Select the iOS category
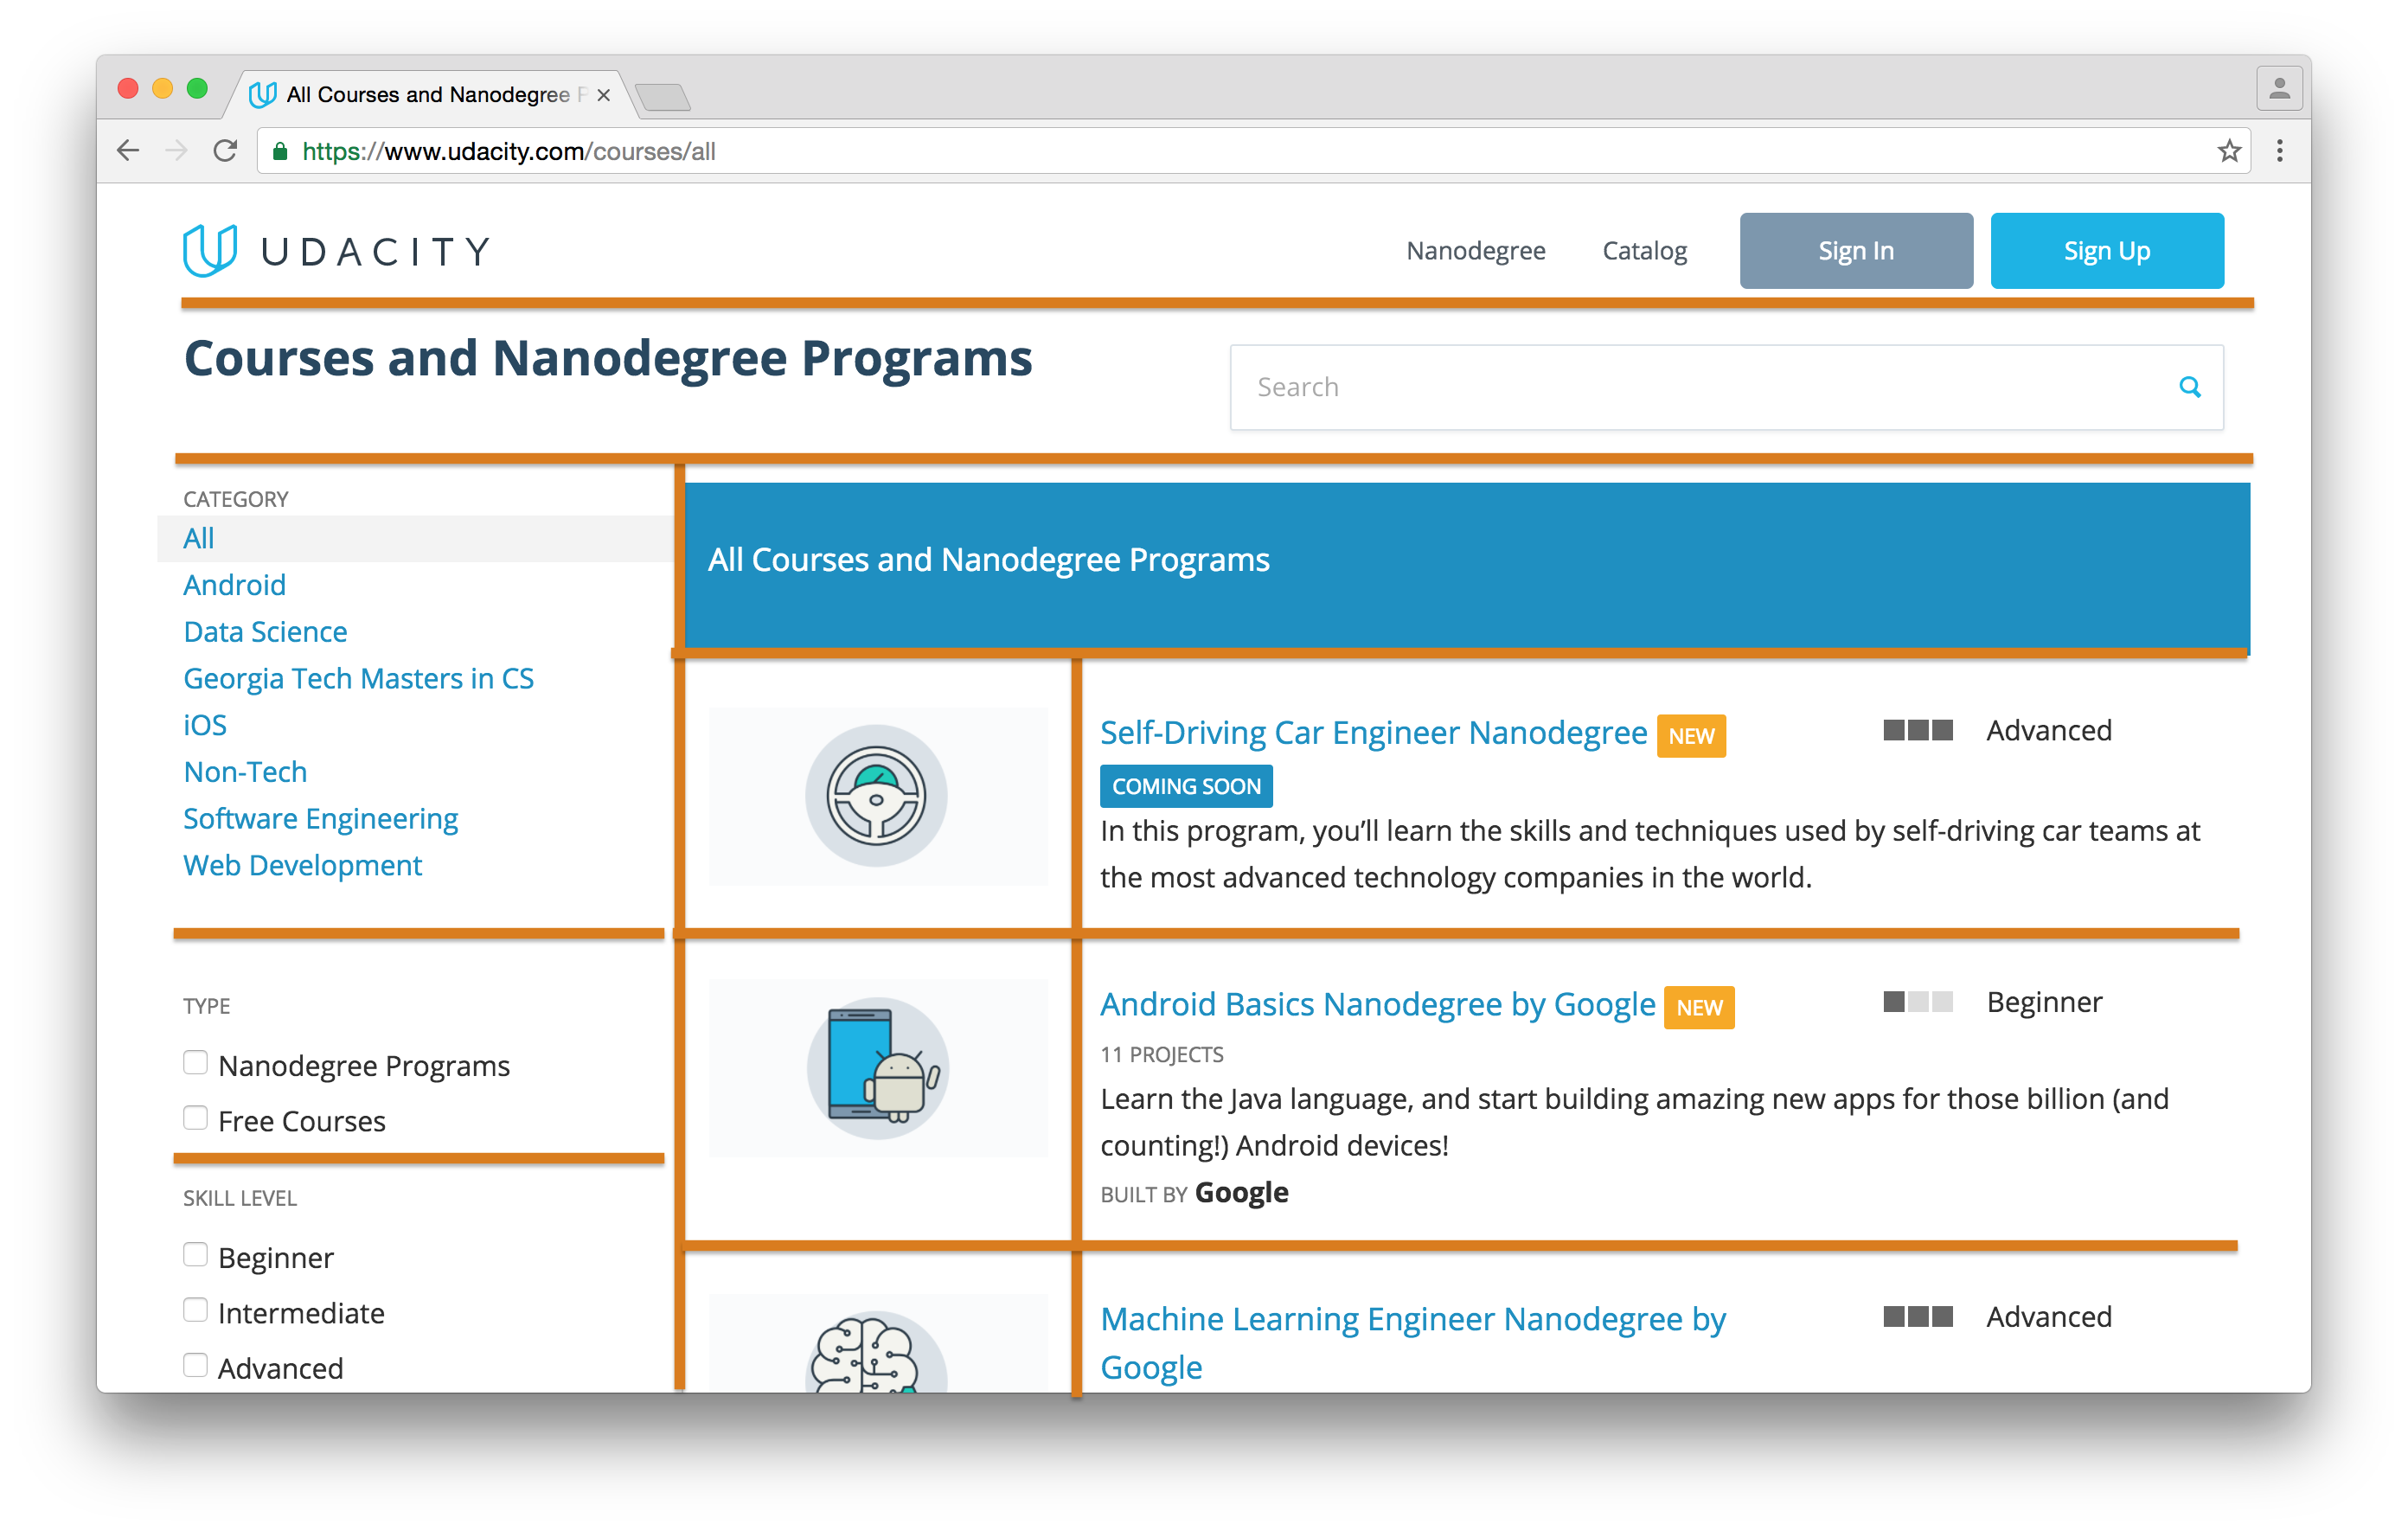Screen dimensions: 2408x1531 (205, 725)
